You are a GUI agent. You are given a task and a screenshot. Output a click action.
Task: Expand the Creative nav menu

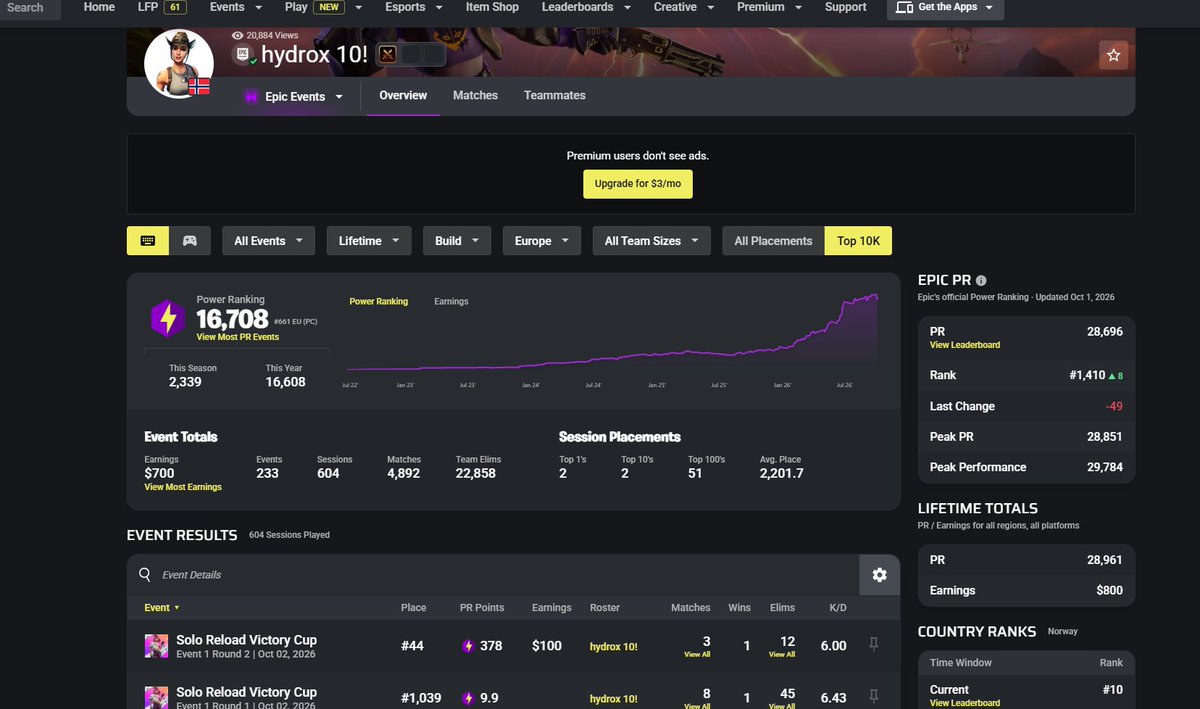pyautogui.click(x=683, y=7)
